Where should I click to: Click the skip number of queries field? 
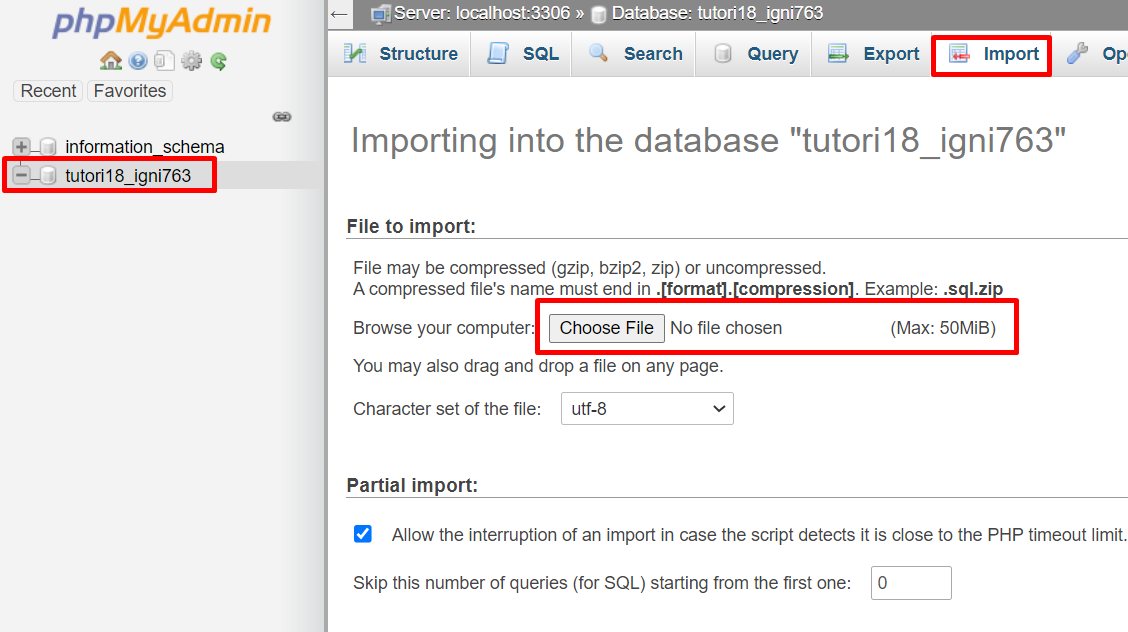coord(911,582)
